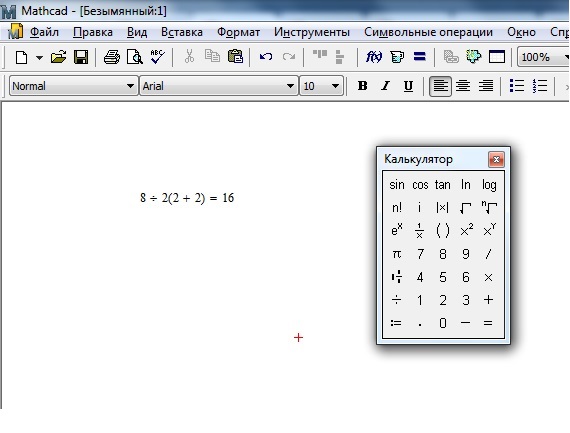Expand the Arial font dropdown
Screen dimensions: 570x433
290,86
